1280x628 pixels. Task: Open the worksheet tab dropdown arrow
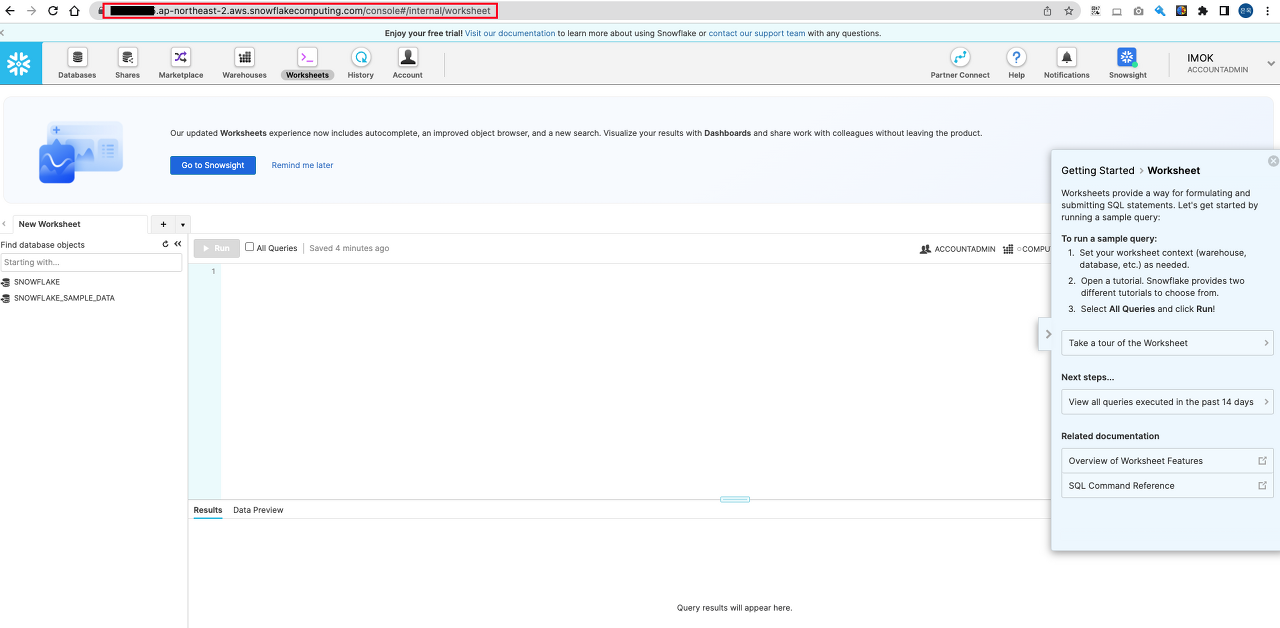pos(182,225)
